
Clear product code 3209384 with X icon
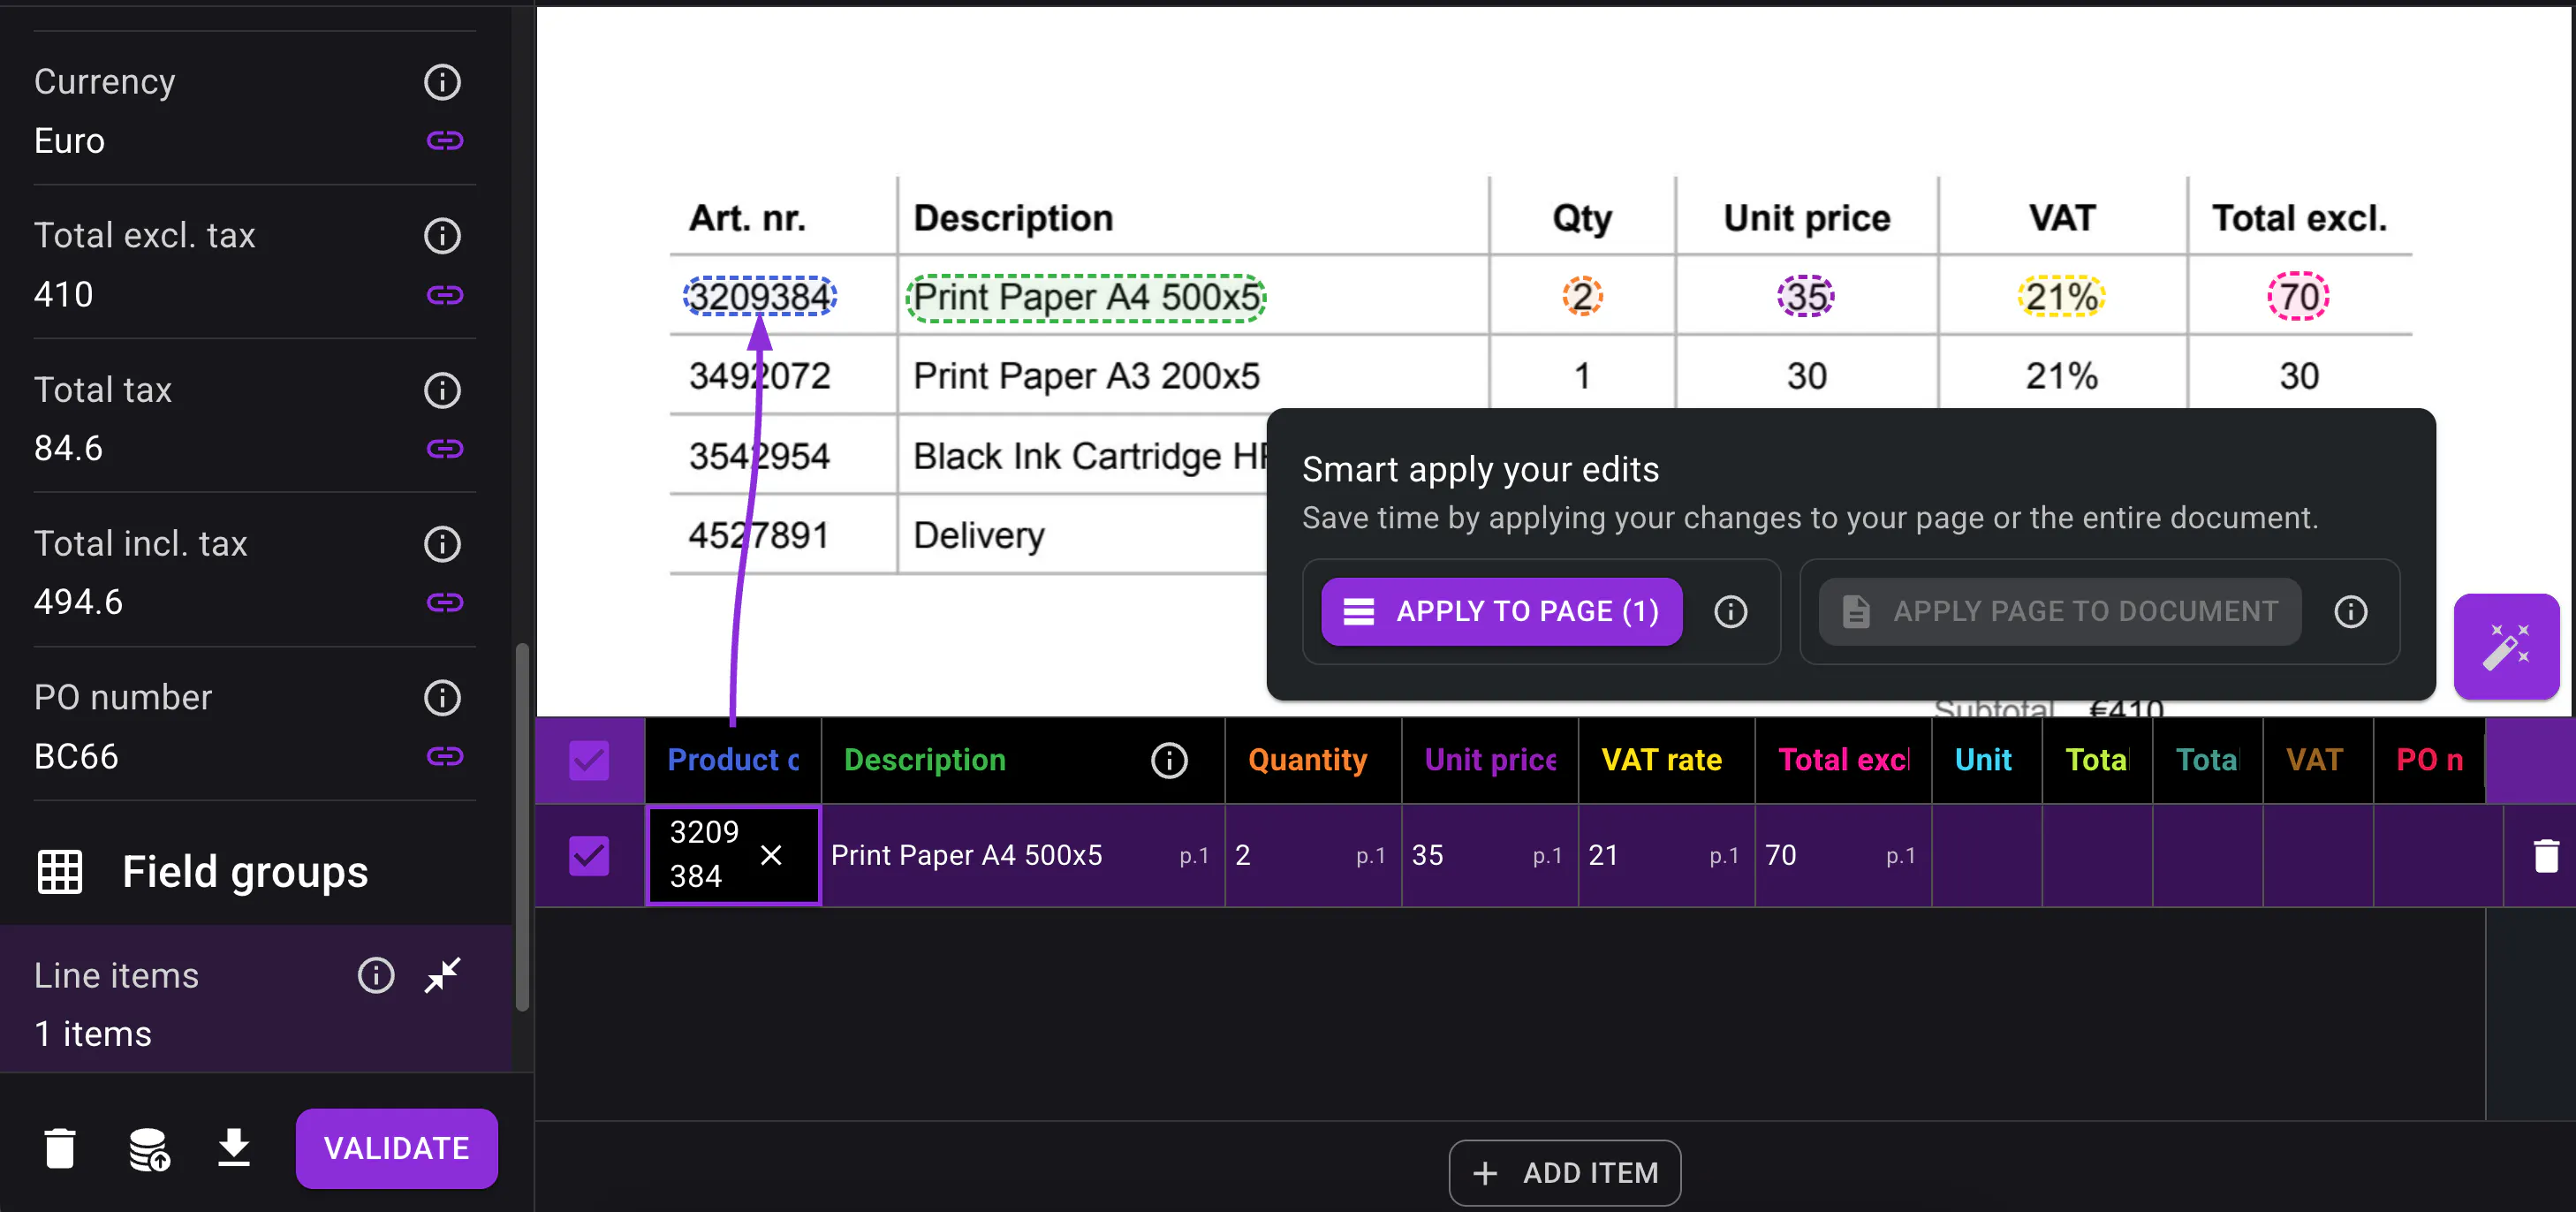(x=771, y=855)
